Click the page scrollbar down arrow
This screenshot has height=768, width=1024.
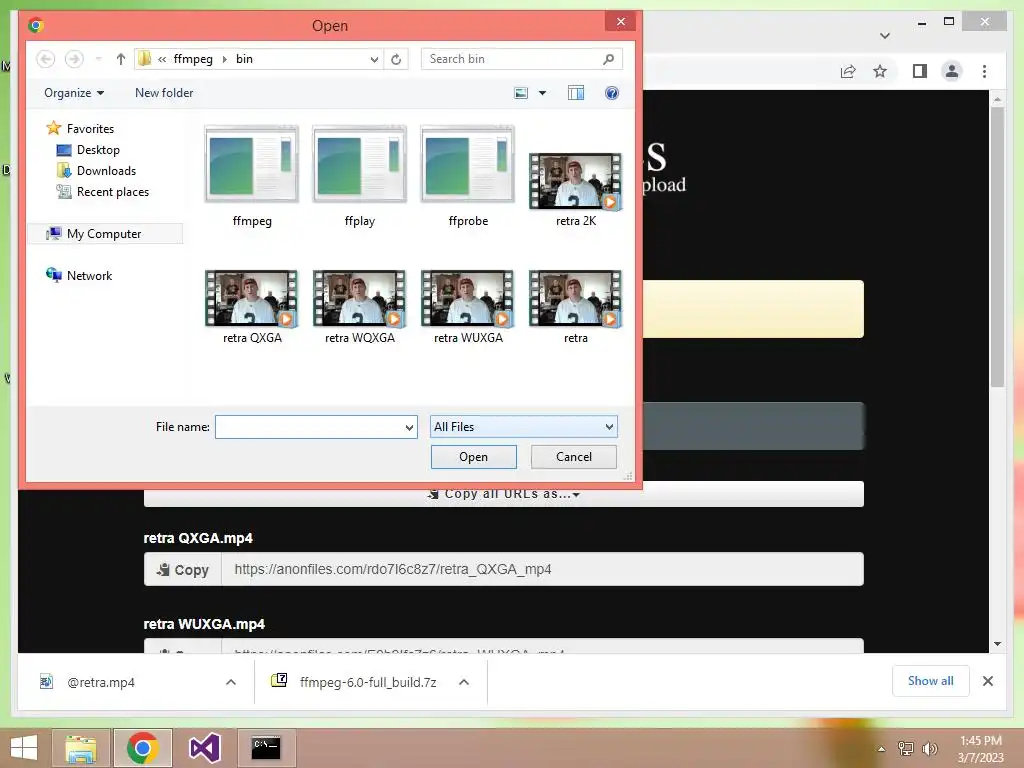997,644
